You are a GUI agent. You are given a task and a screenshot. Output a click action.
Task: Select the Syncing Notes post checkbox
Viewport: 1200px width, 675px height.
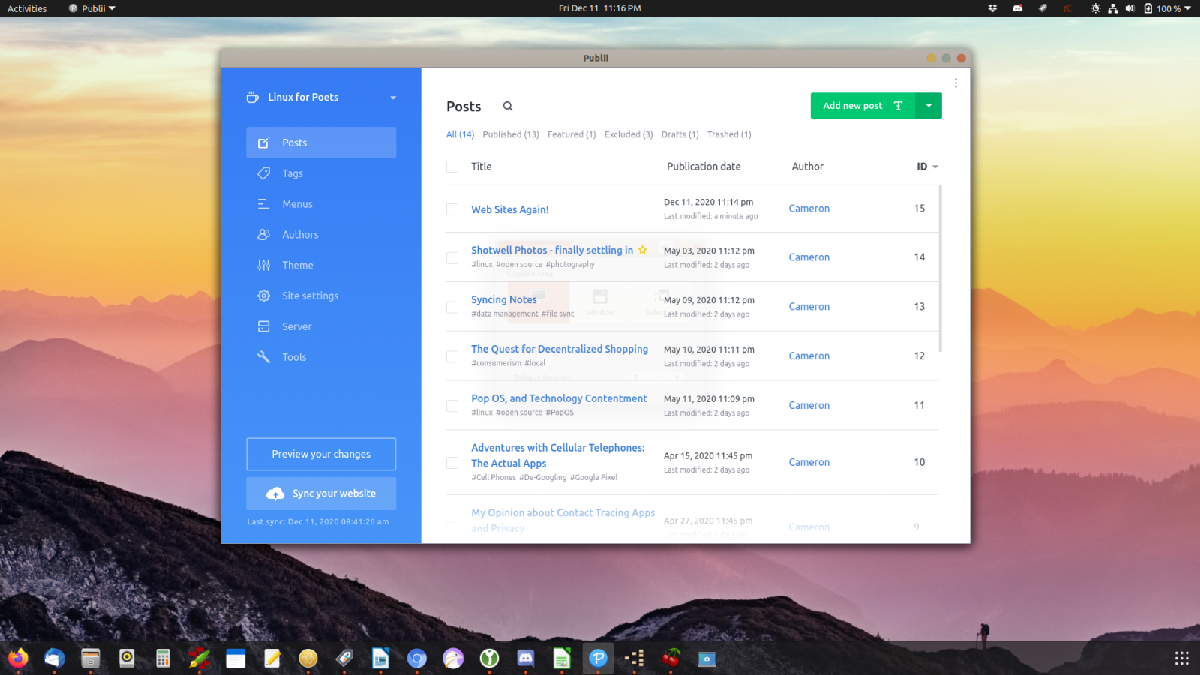click(x=452, y=307)
